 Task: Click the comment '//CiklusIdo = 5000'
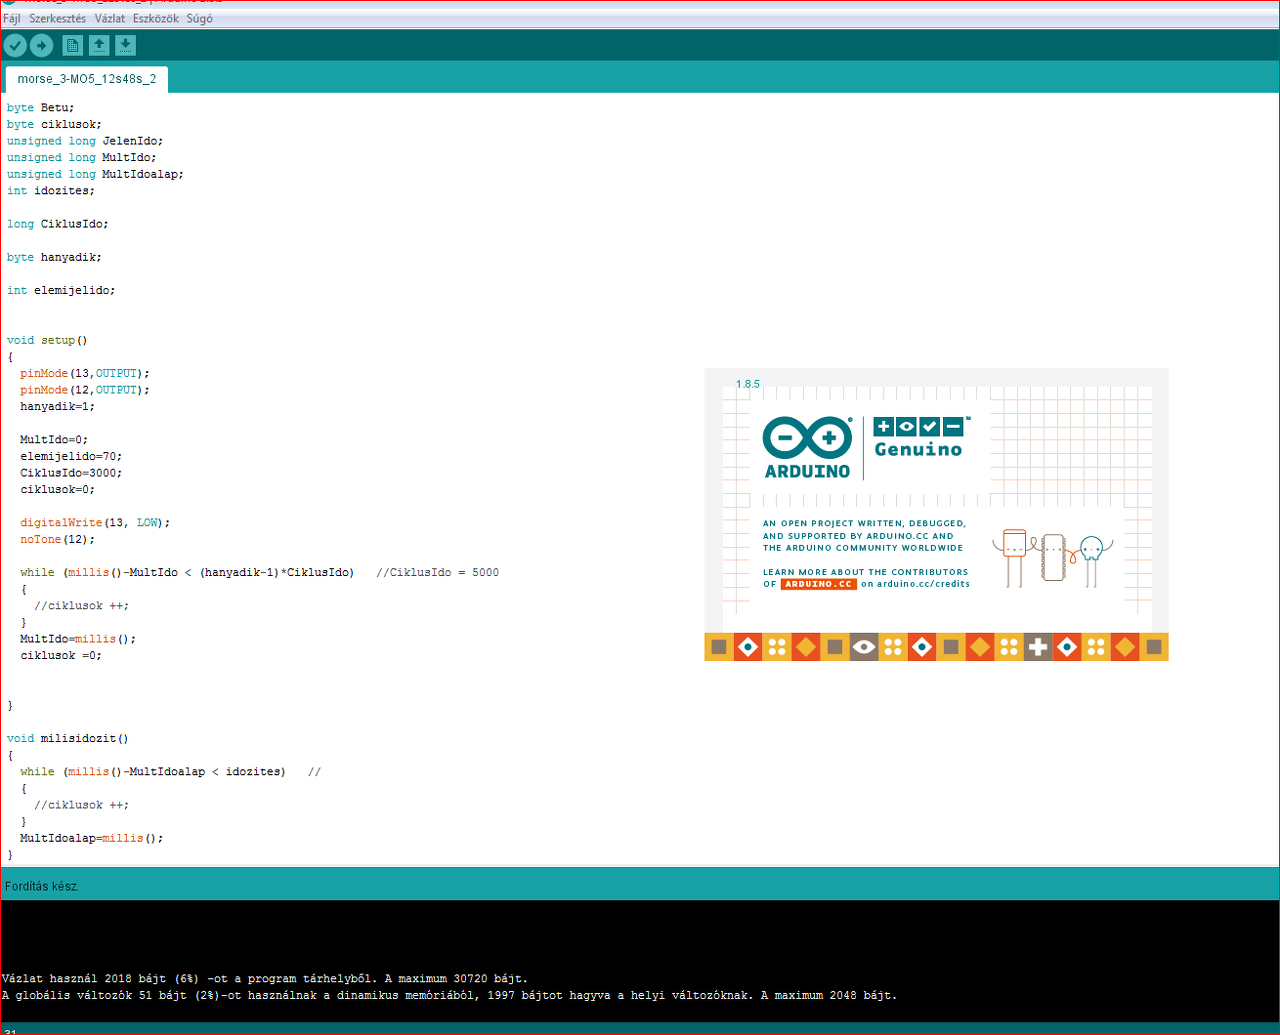tap(437, 573)
